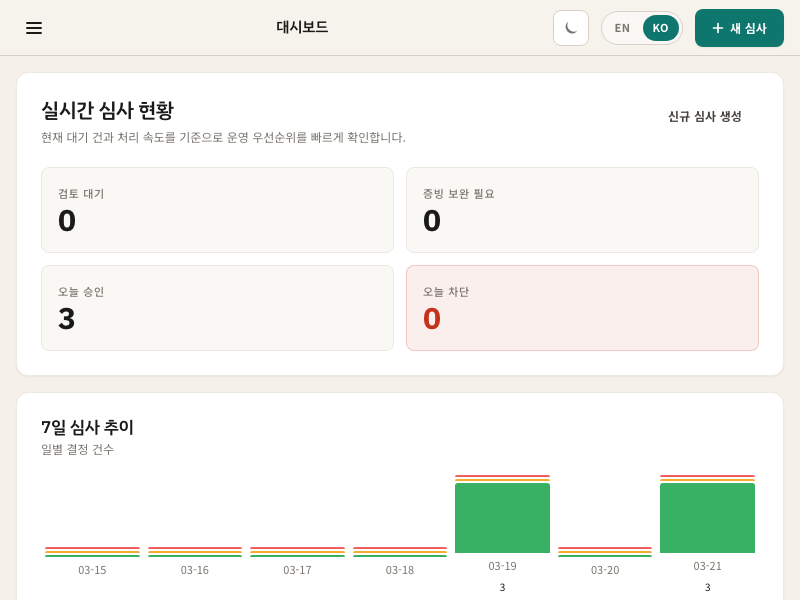Inspect the red 오늘 차단 card
The image size is (800, 600).
tap(582, 307)
